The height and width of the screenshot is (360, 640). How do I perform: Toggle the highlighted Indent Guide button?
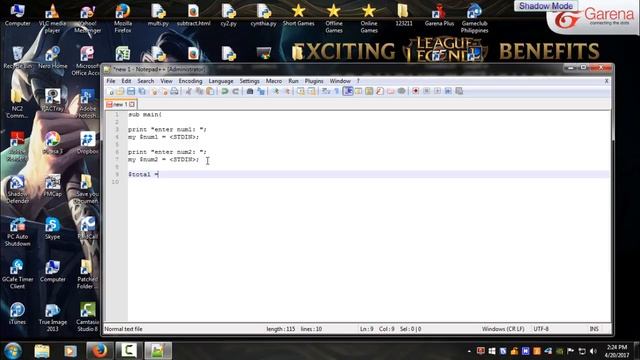[x=348, y=91]
